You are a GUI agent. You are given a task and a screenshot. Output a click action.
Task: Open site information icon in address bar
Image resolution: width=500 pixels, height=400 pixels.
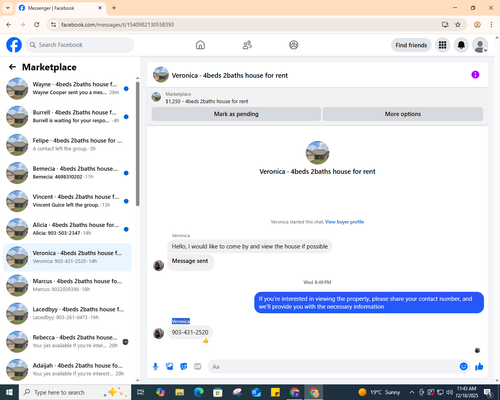(x=53, y=25)
